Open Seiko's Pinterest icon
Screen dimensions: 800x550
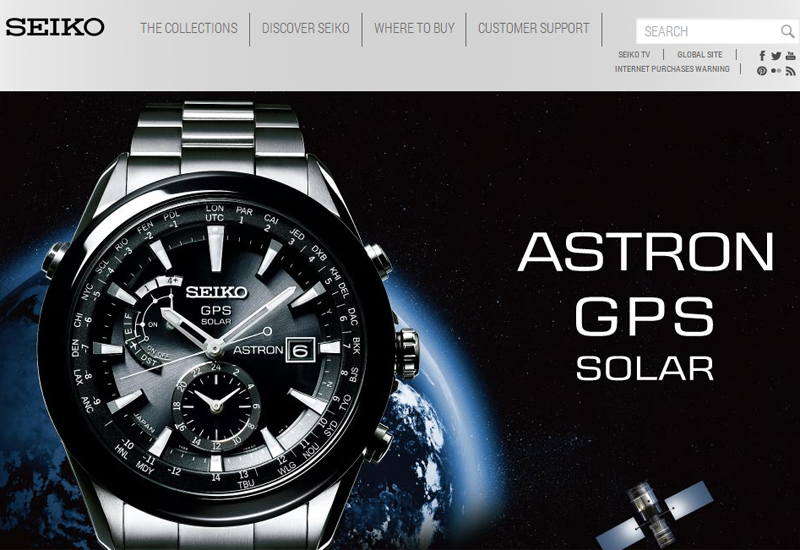click(762, 71)
